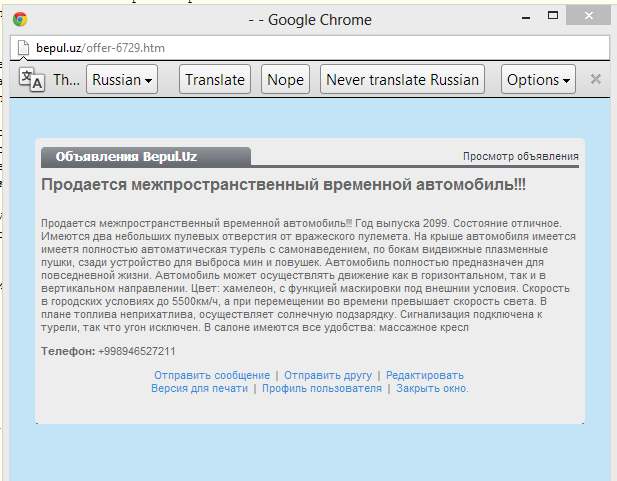Dismiss the translate bar with X
617x481 pixels.
596,79
